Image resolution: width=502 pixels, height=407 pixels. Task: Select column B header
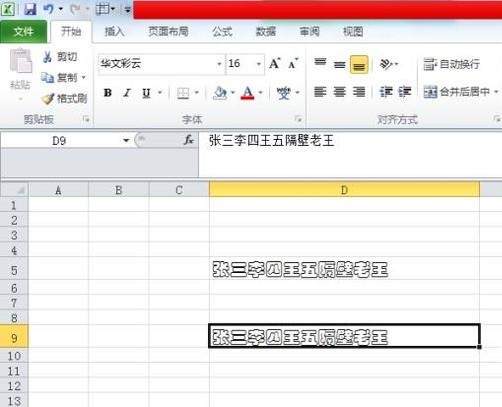pos(119,190)
